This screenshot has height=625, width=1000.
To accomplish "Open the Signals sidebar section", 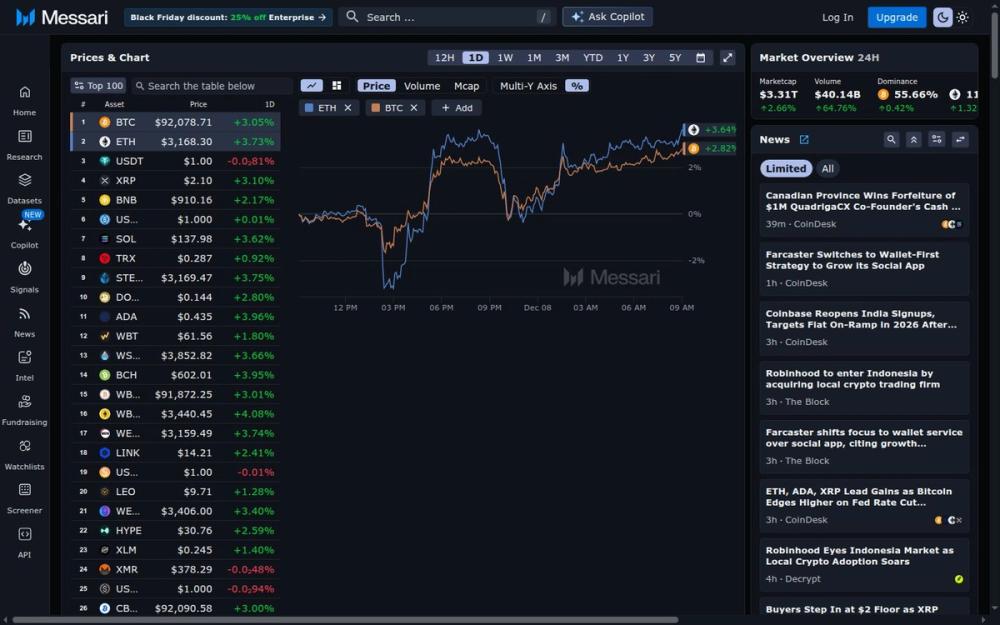I will (x=24, y=277).
